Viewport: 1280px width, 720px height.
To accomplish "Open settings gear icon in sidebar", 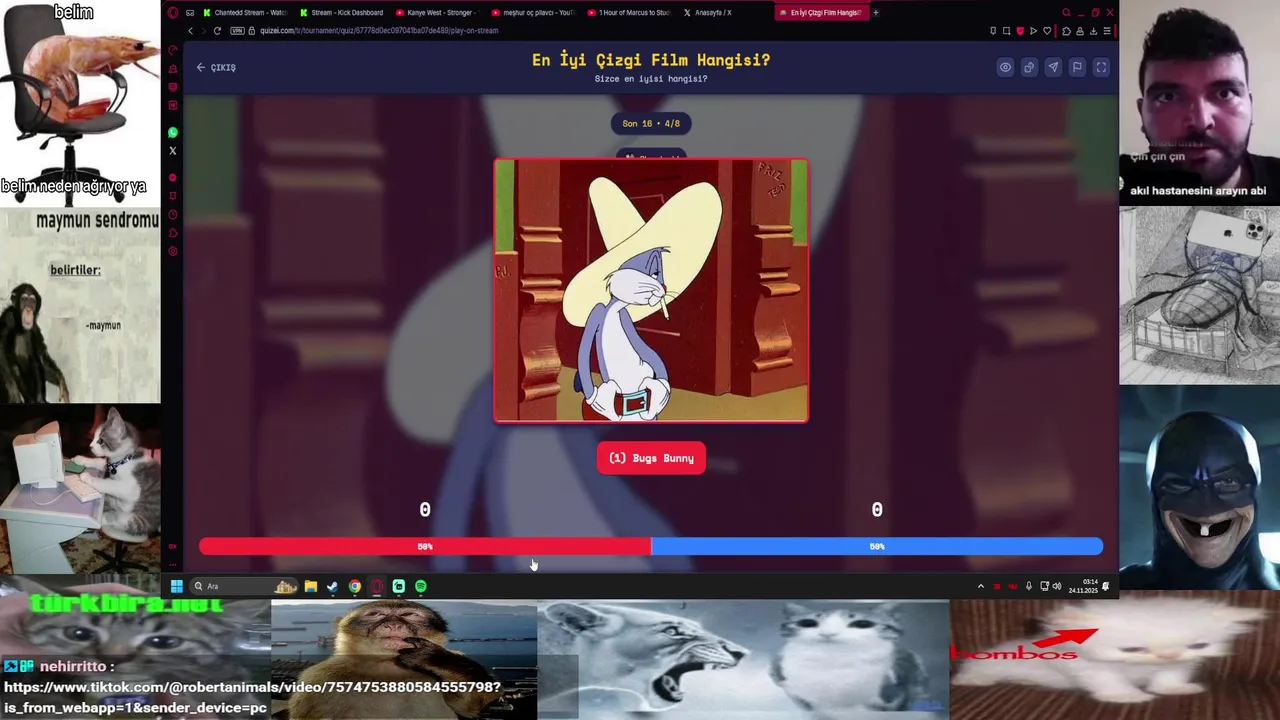I will 173,251.
